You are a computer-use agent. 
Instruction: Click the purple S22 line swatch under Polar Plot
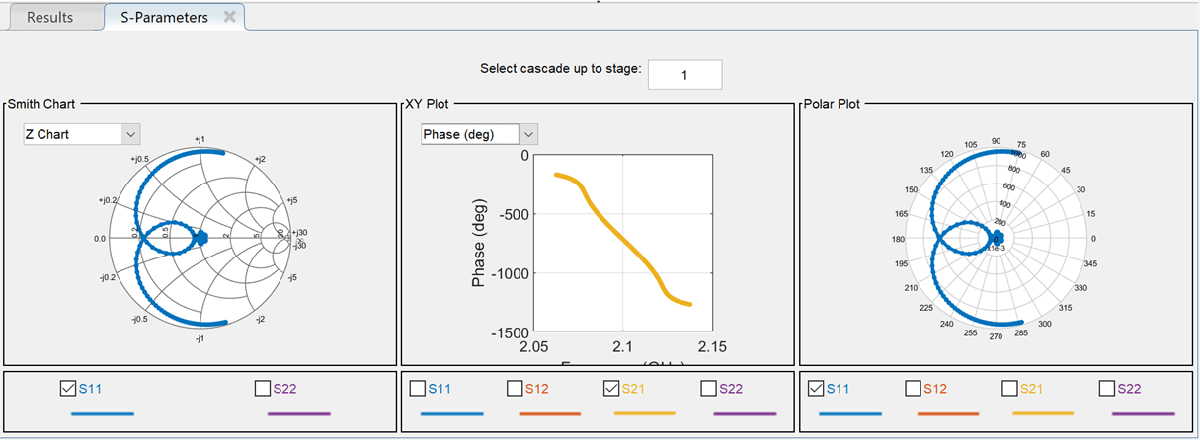[x=1142, y=412]
